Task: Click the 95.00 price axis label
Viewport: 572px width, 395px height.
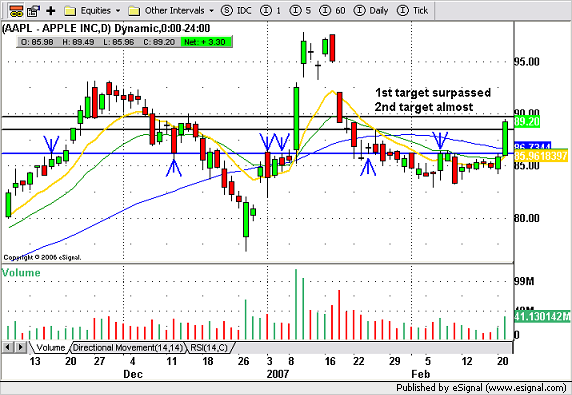Action: [527, 62]
